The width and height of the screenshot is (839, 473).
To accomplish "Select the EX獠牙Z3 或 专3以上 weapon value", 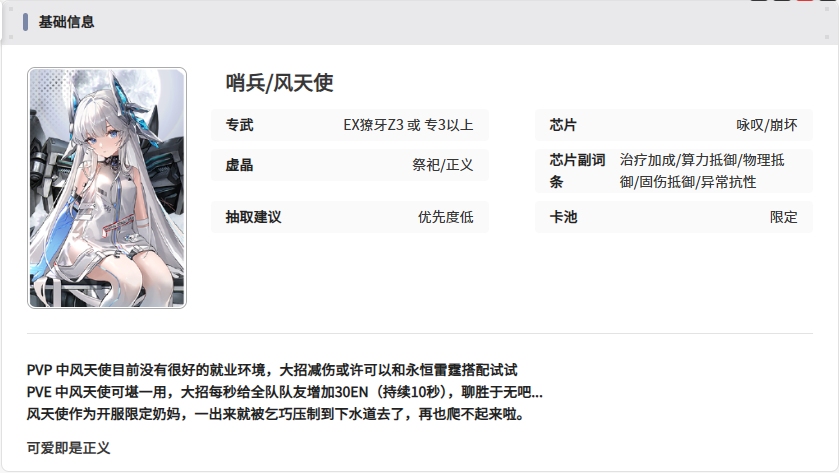I will click(408, 125).
